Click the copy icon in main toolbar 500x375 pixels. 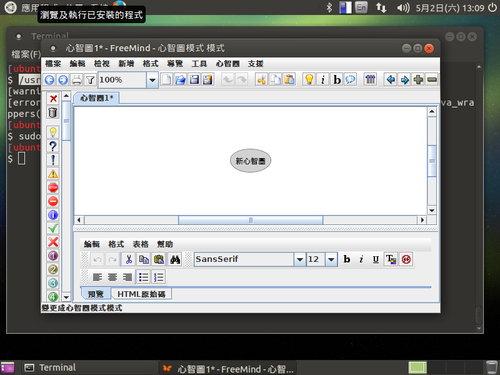click(x=275, y=80)
